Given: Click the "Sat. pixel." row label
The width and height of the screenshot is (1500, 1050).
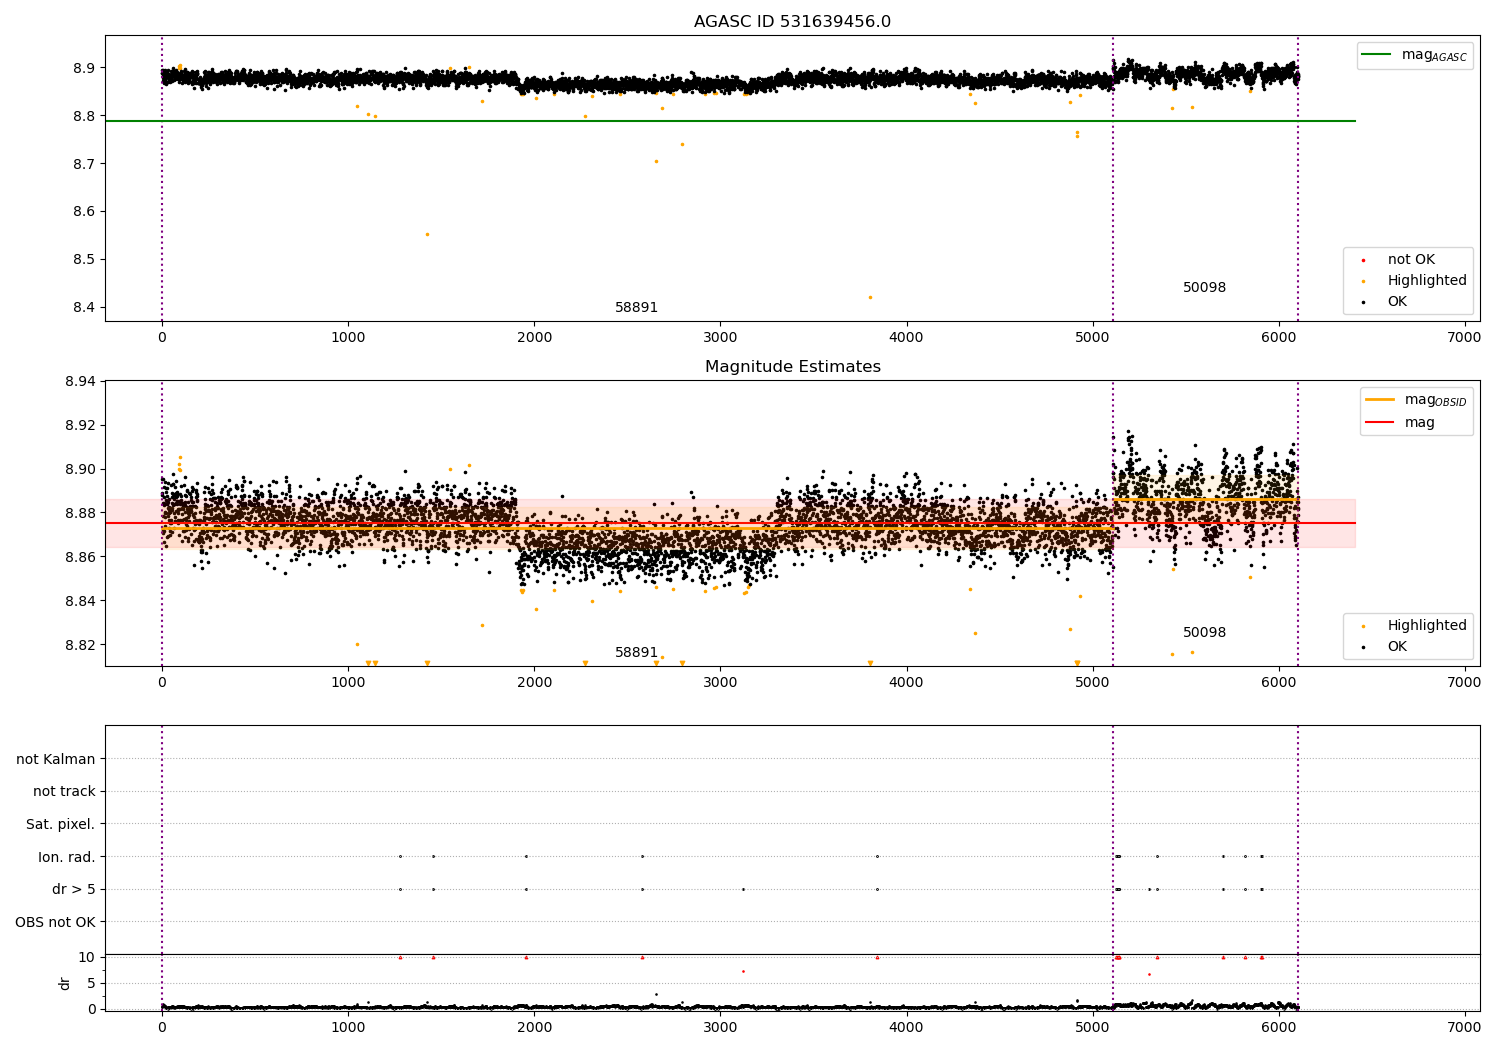Looking at the screenshot, I should pyautogui.click(x=61, y=825).
